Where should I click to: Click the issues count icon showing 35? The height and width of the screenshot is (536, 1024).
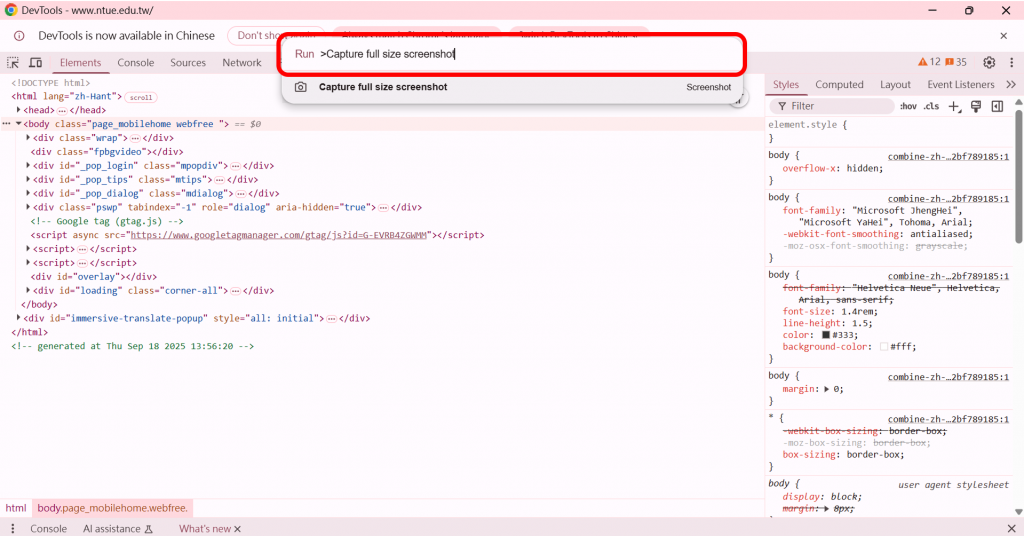955,62
